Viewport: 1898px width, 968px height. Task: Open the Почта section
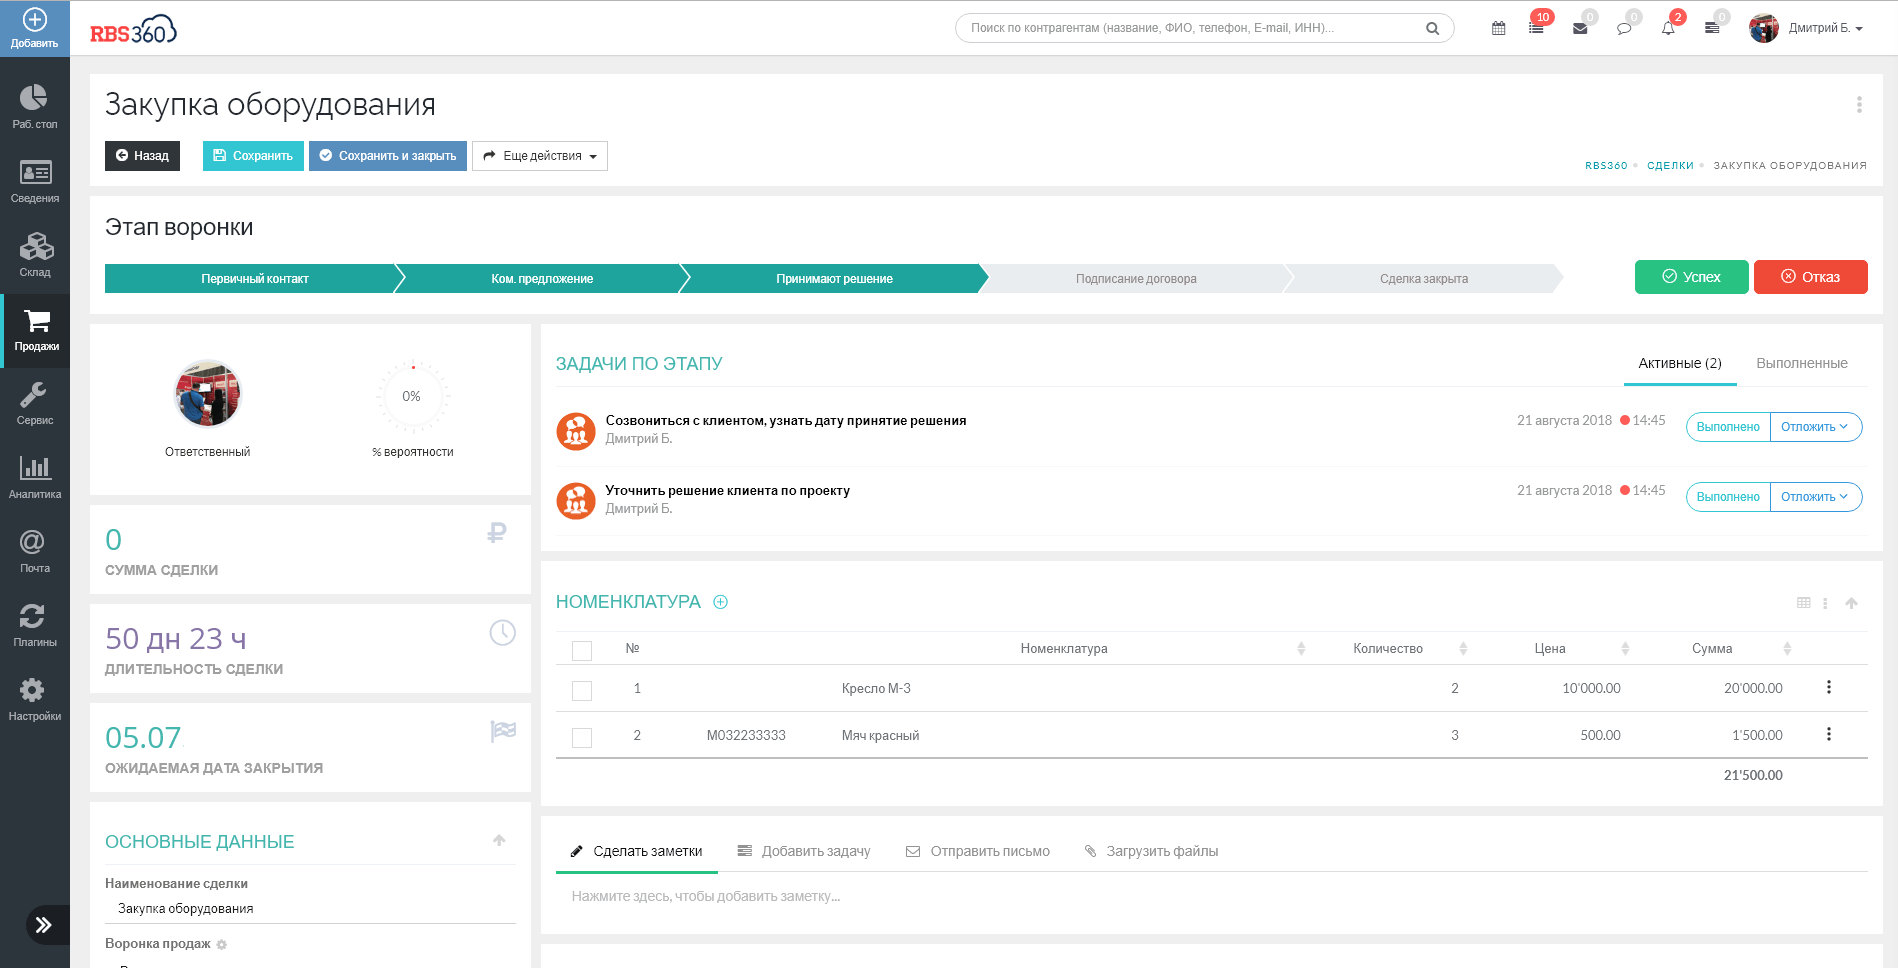pos(35,551)
